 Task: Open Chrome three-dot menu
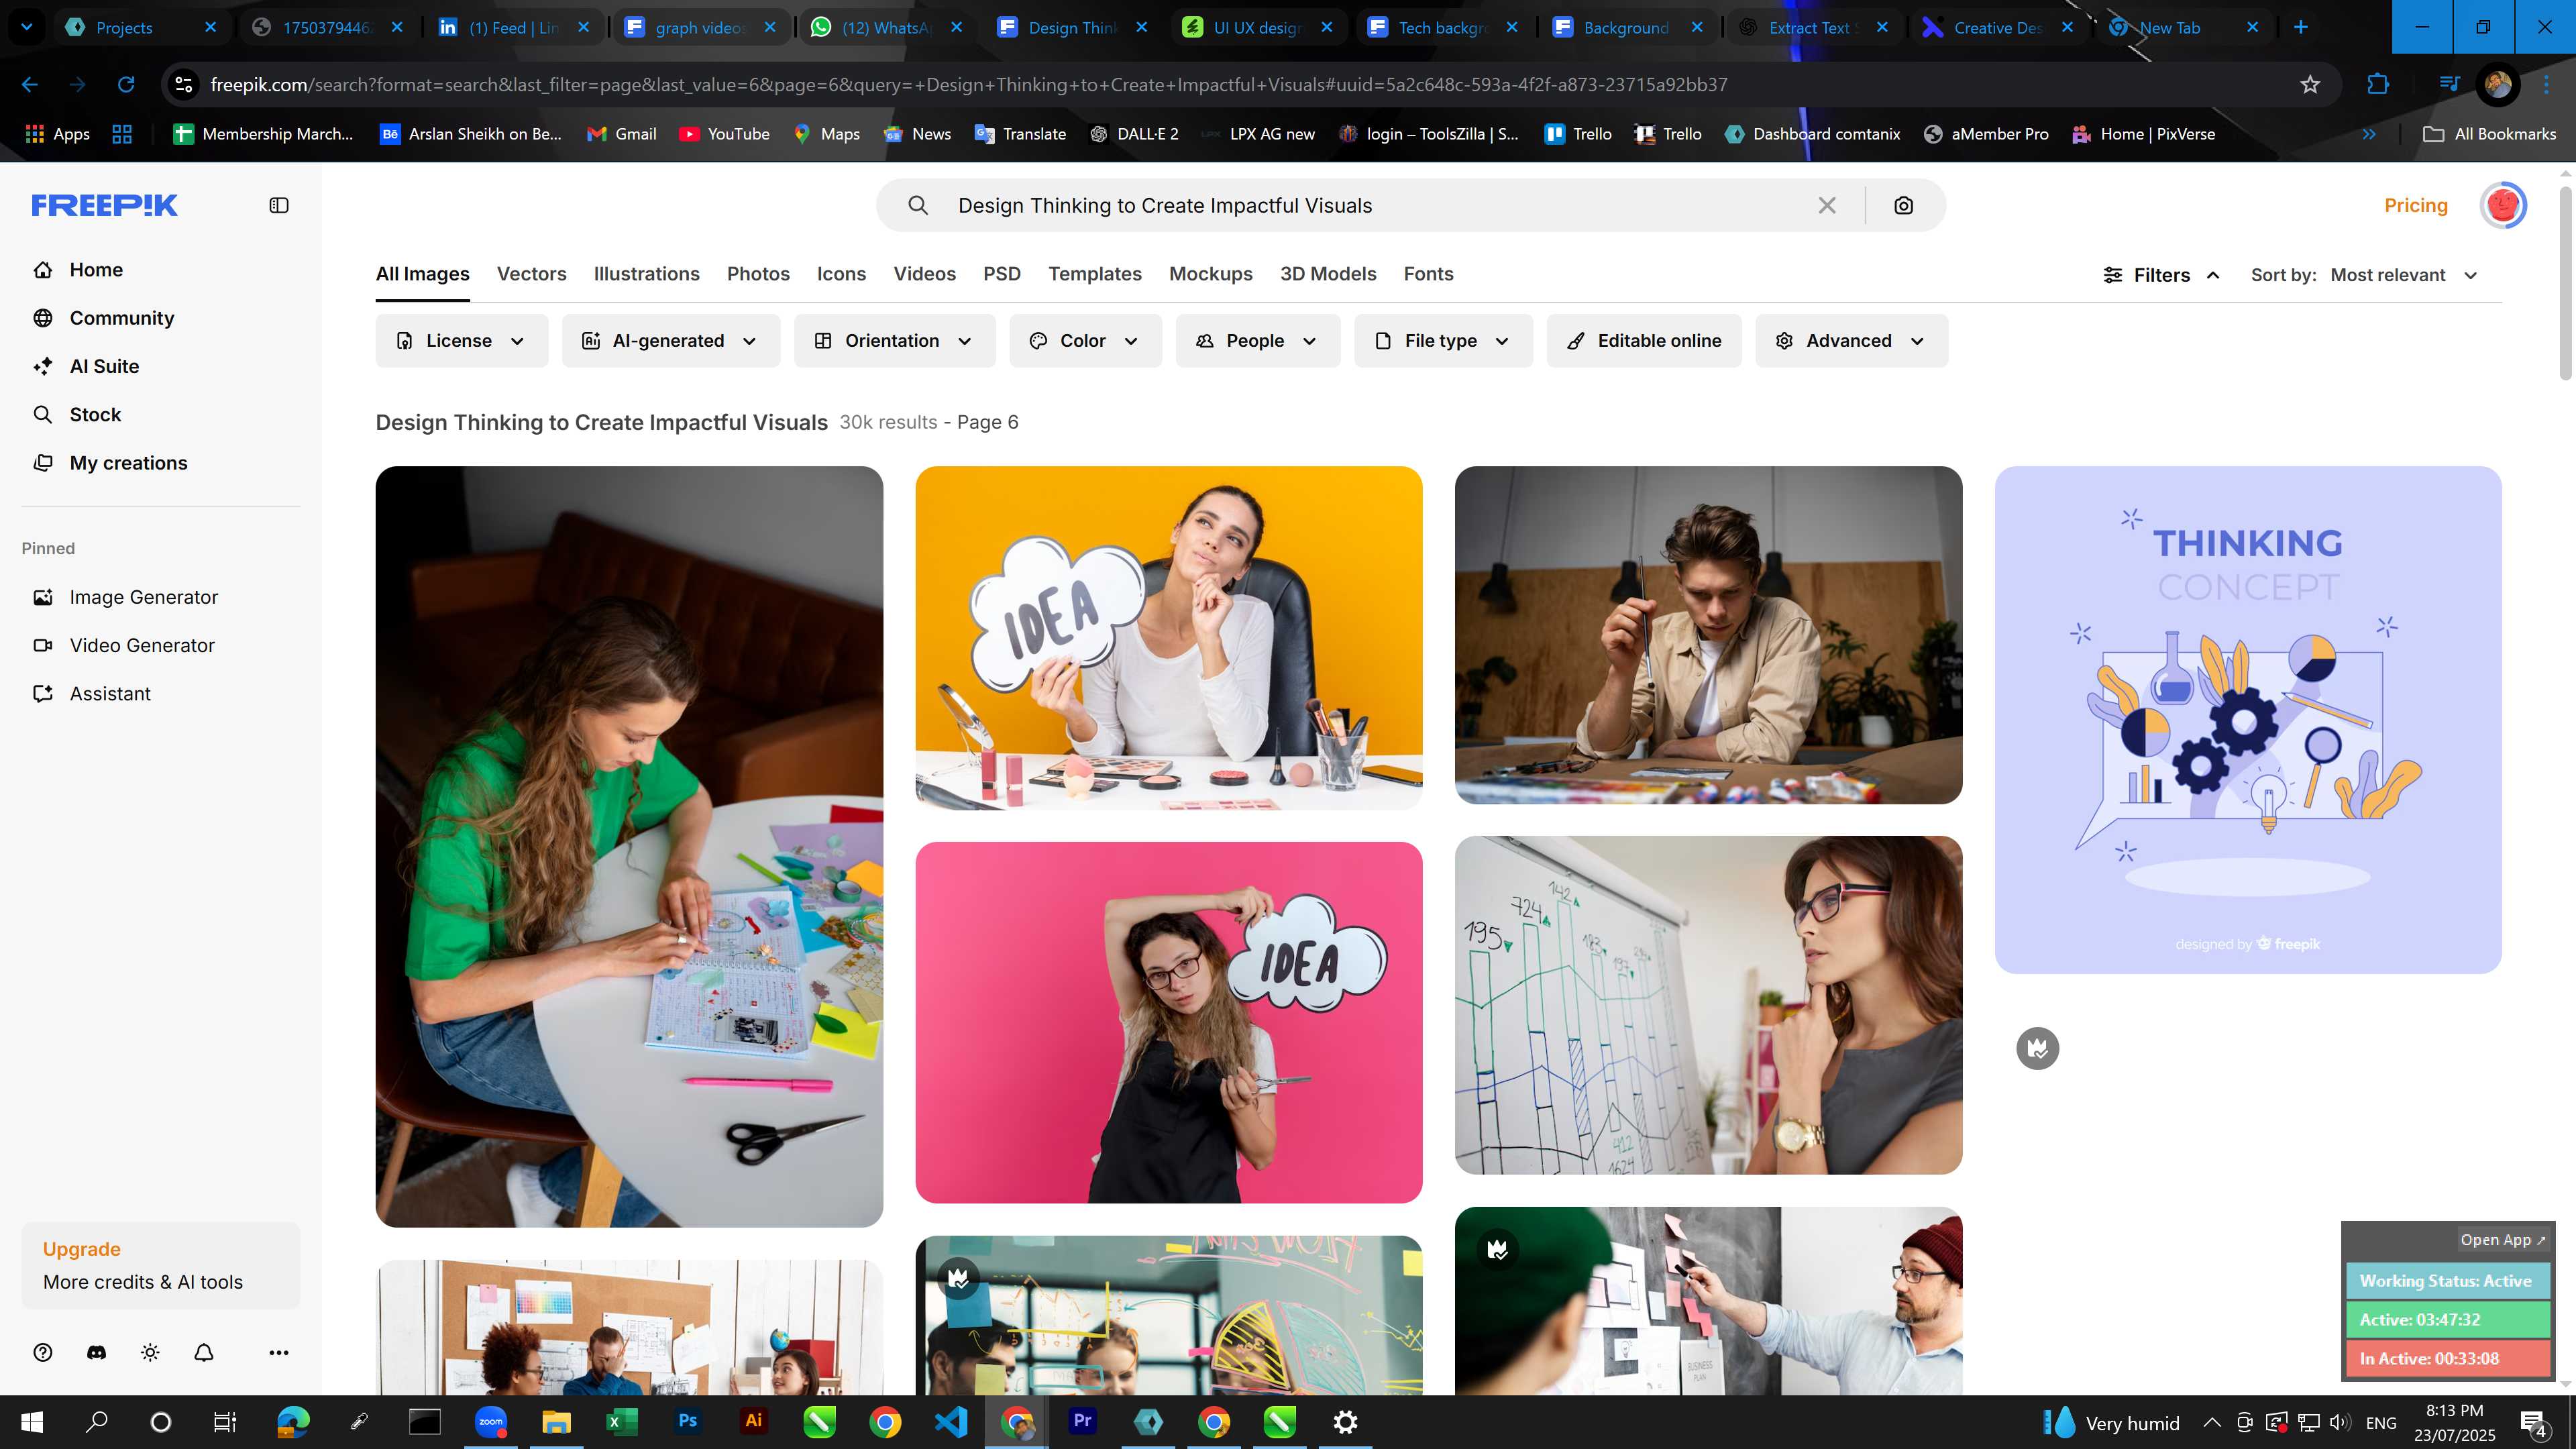click(2547, 85)
